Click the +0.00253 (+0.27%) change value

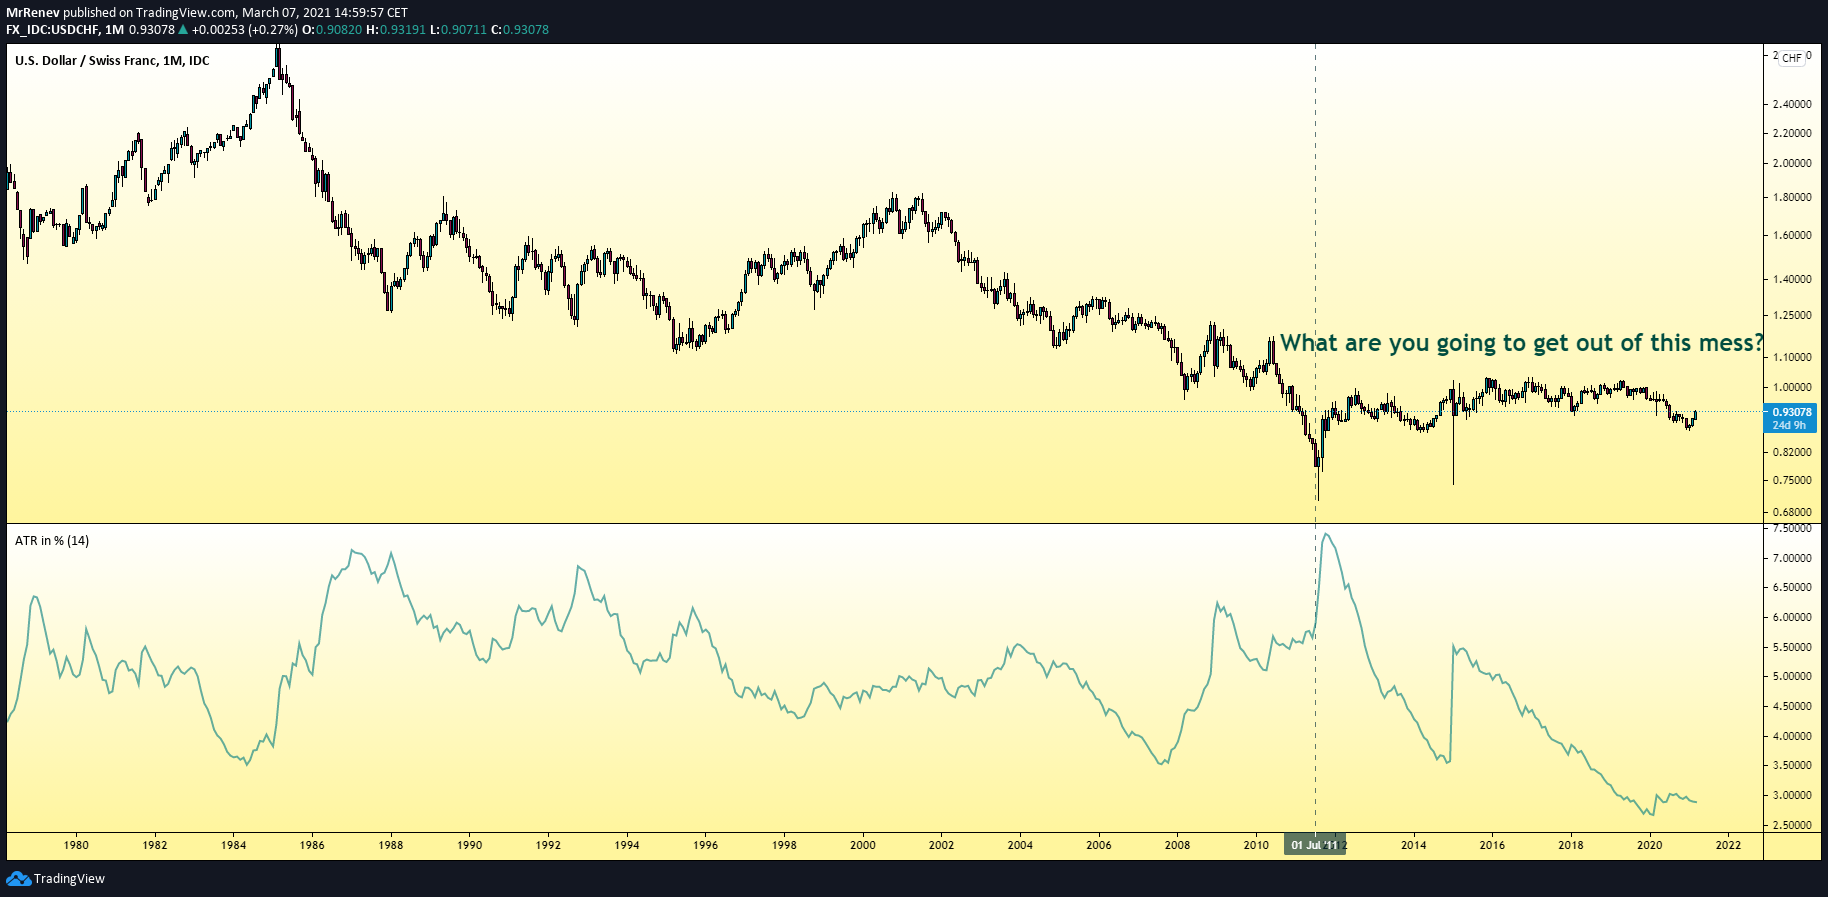(x=245, y=30)
